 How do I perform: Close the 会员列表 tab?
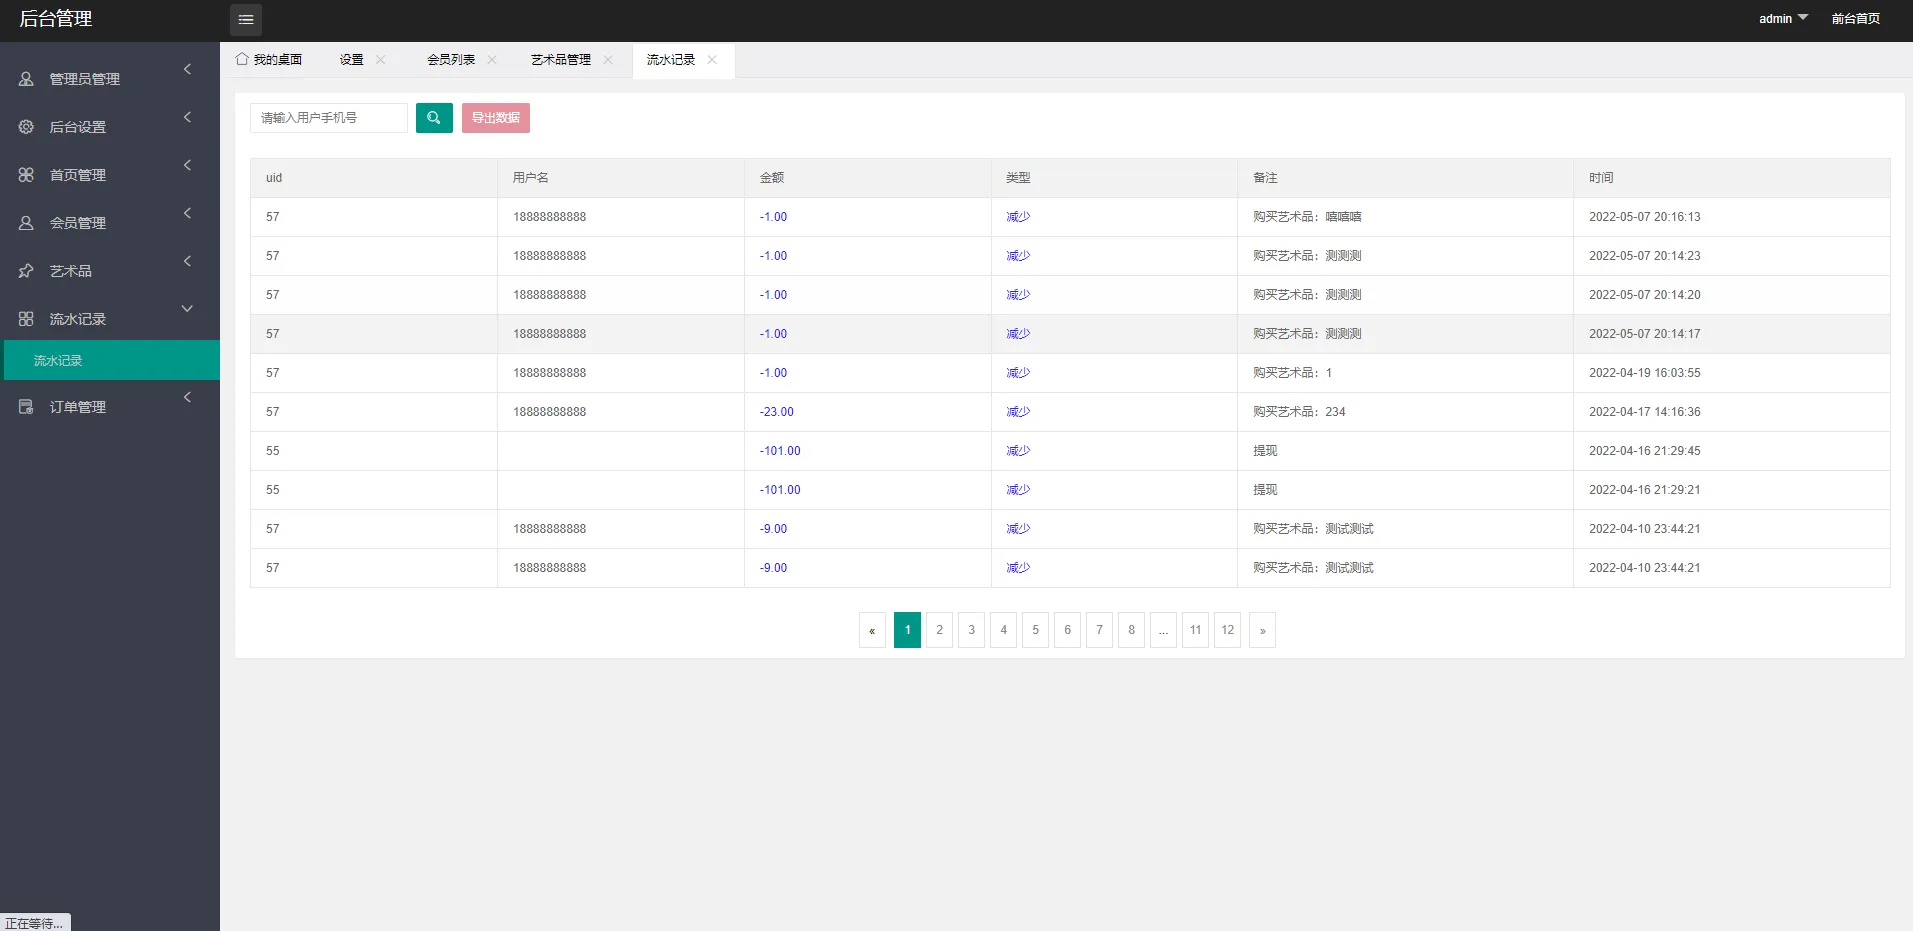click(492, 60)
